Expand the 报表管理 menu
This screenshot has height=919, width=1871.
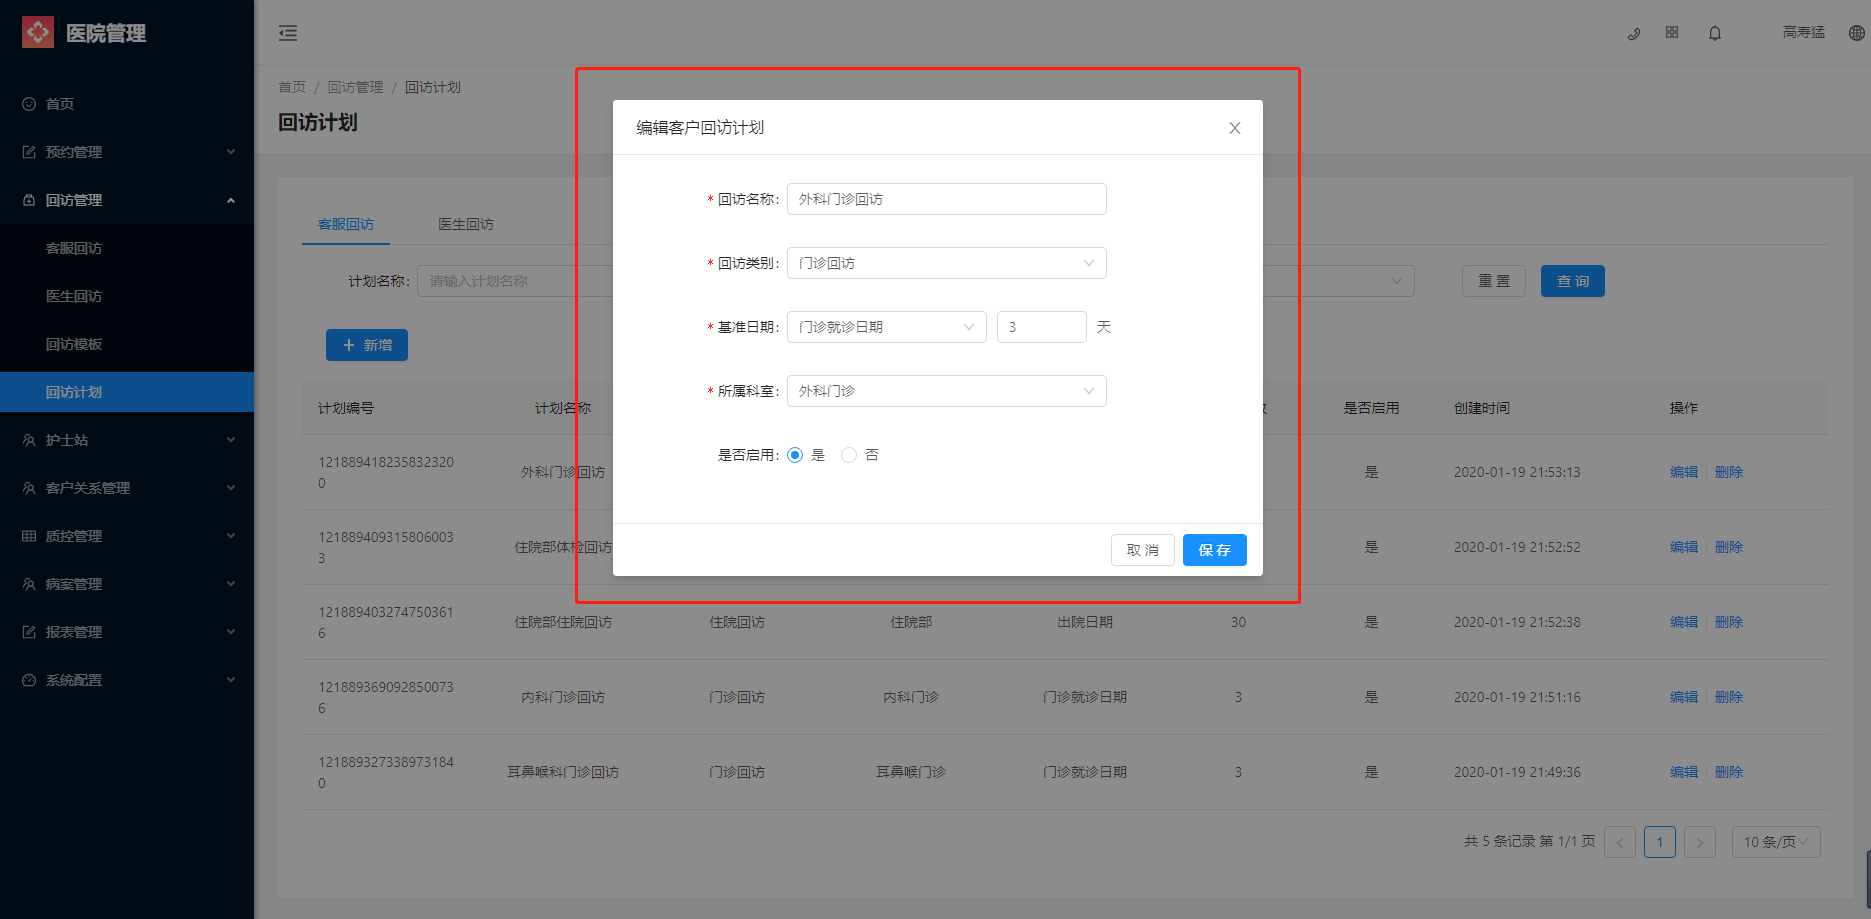click(231, 632)
